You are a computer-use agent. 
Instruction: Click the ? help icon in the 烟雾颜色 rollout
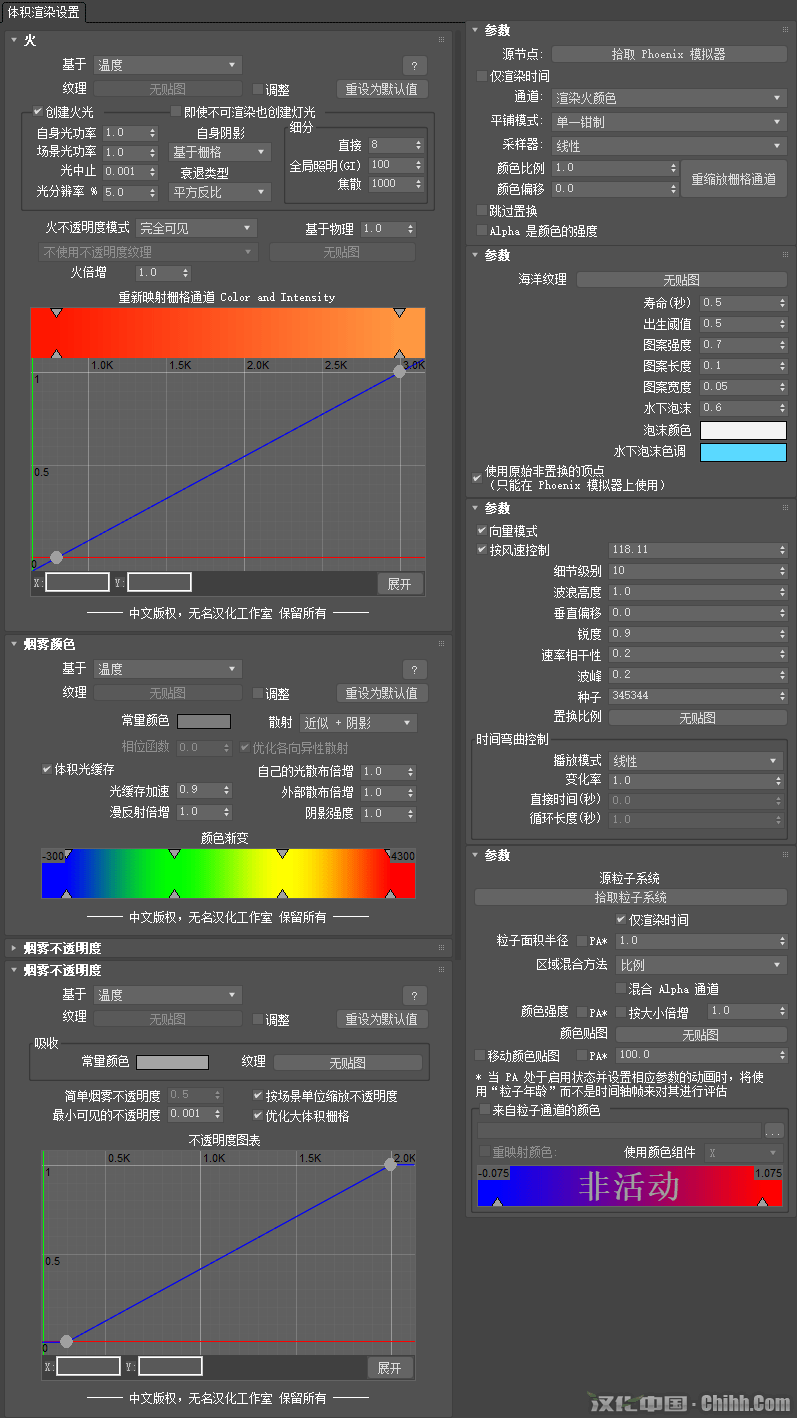coord(414,670)
